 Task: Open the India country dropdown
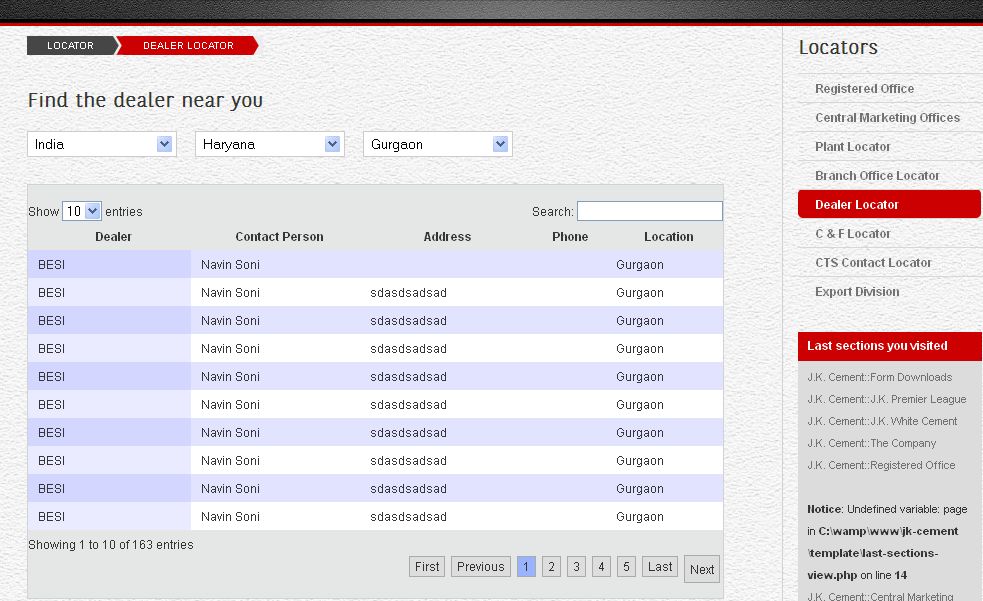point(101,144)
